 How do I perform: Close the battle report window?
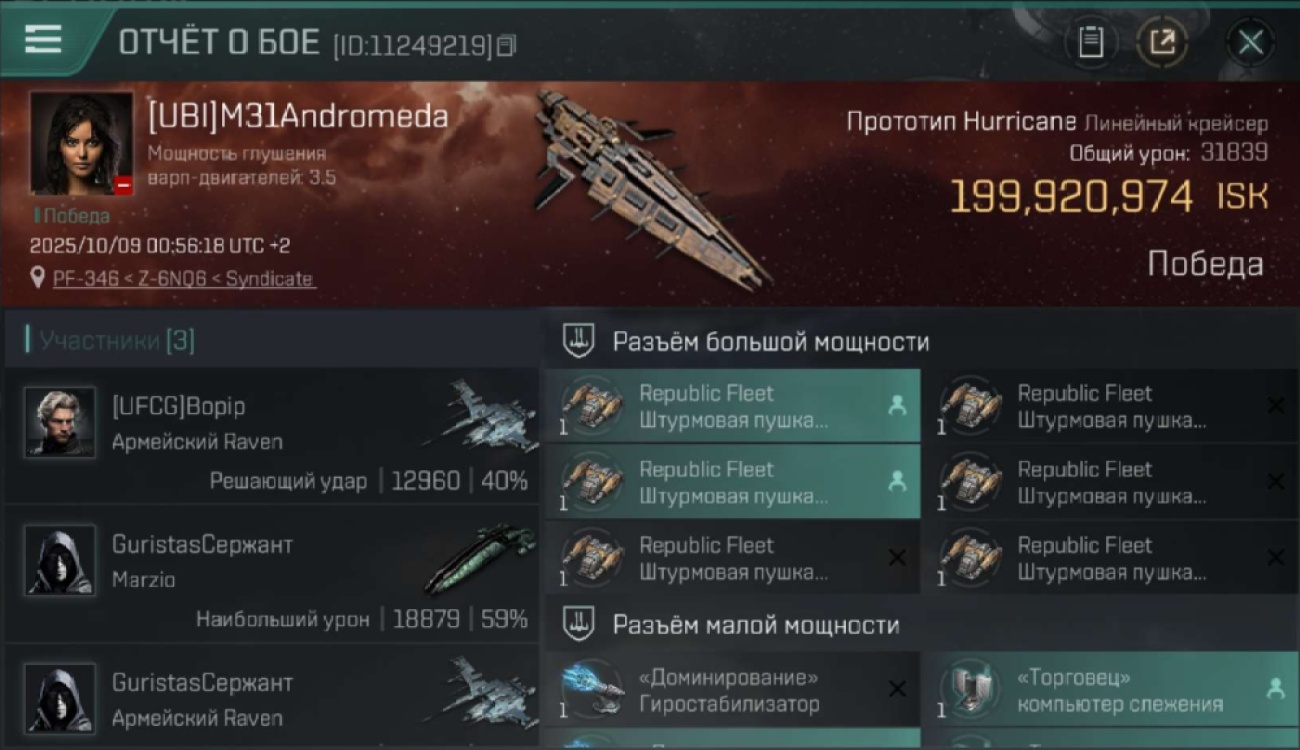1250,42
